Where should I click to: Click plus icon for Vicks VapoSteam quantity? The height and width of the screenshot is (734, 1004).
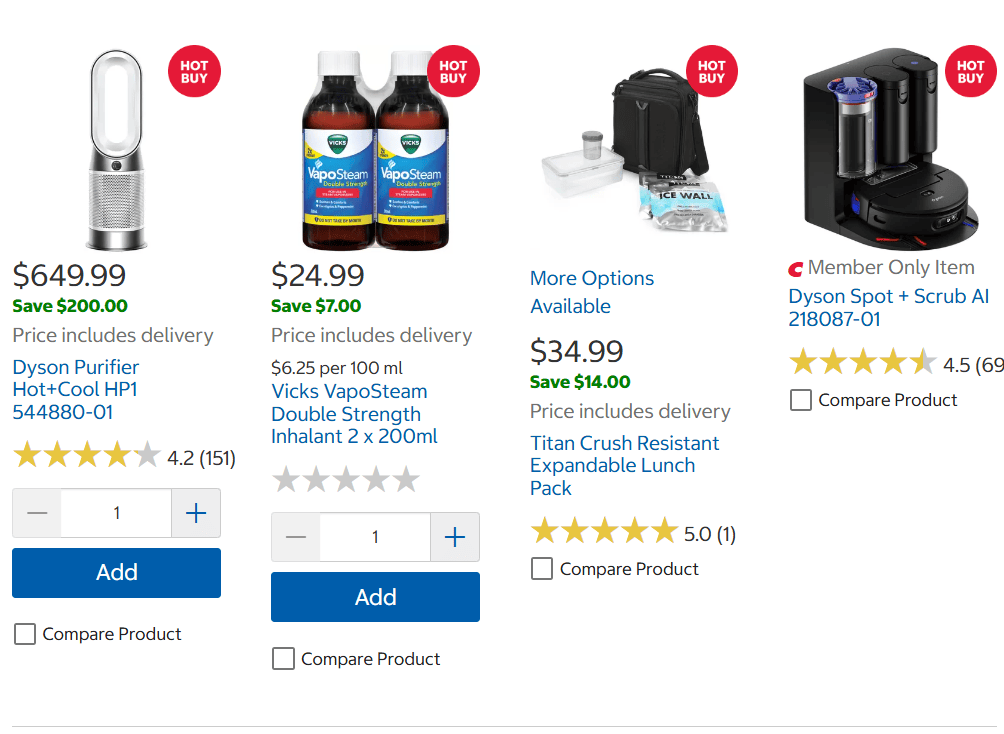[455, 537]
